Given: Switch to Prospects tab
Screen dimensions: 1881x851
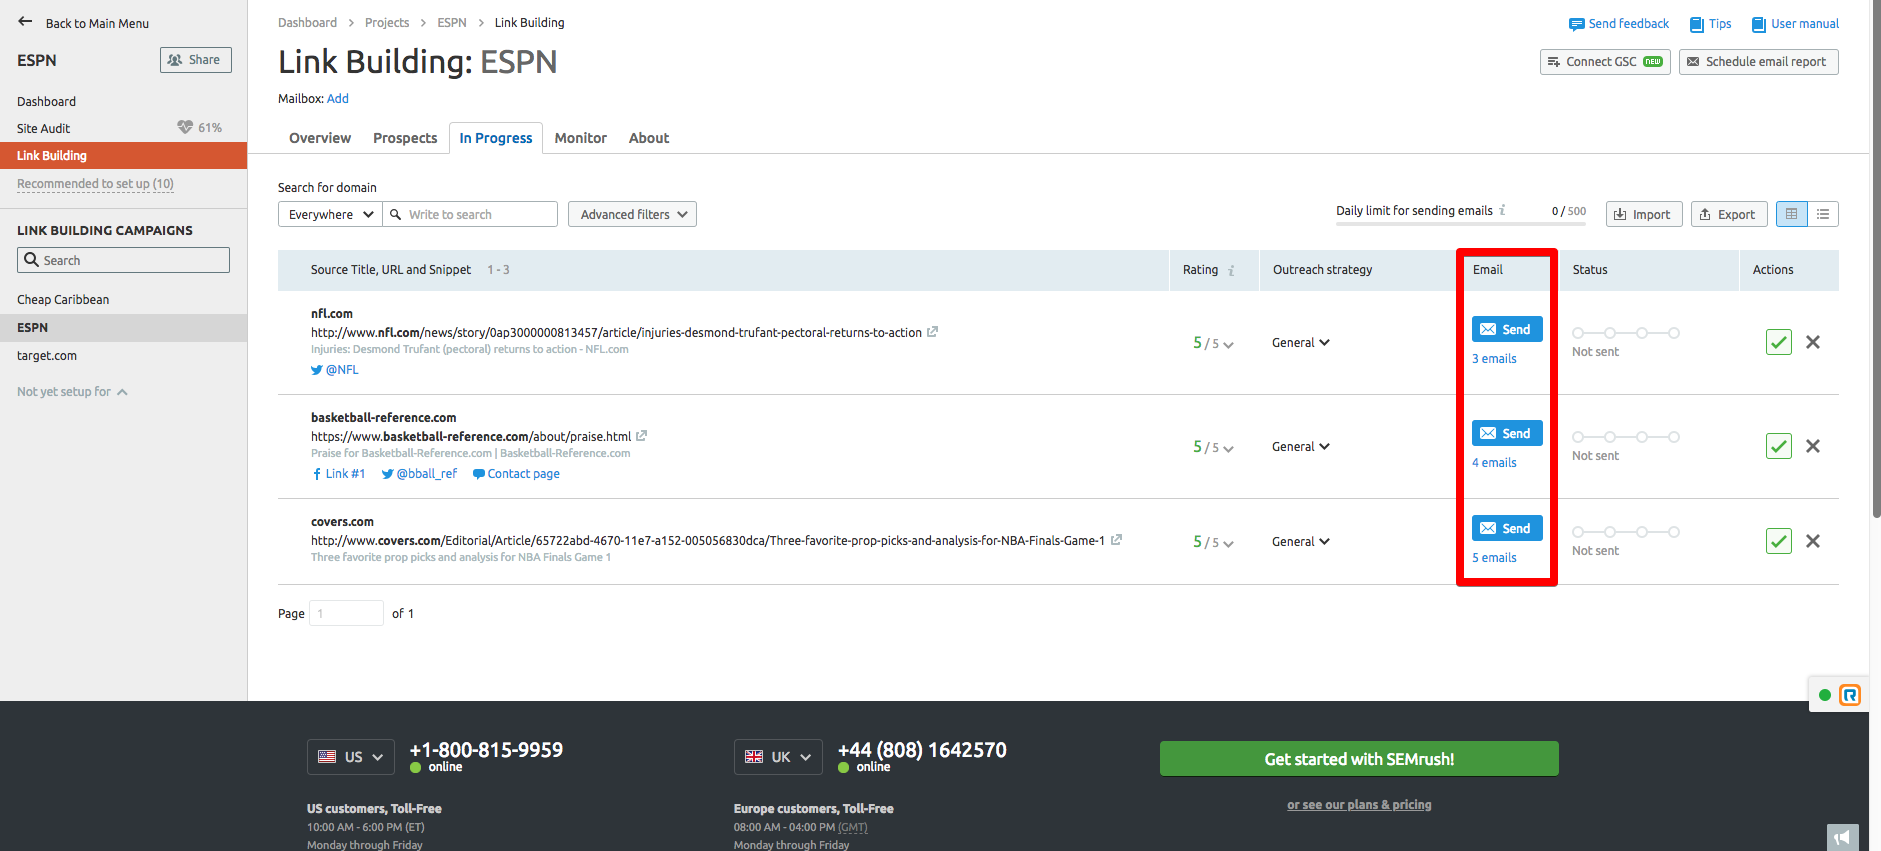Looking at the screenshot, I should point(405,138).
